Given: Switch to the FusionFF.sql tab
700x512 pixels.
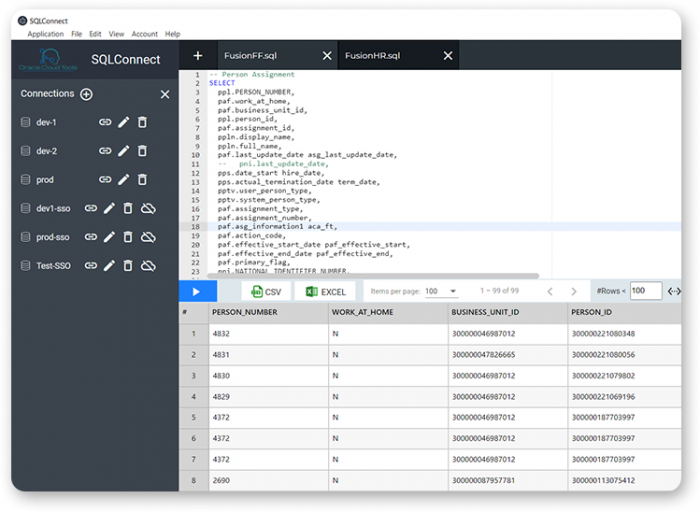Looking at the screenshot, I should (250, 55).
